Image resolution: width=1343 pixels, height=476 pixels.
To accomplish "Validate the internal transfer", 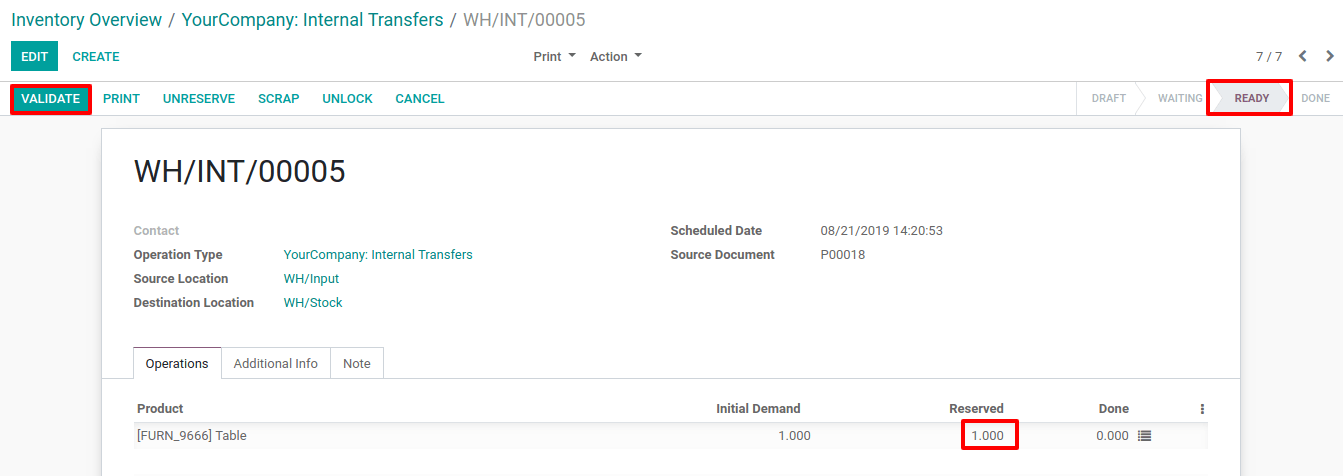I will click(x=51, y=99).
